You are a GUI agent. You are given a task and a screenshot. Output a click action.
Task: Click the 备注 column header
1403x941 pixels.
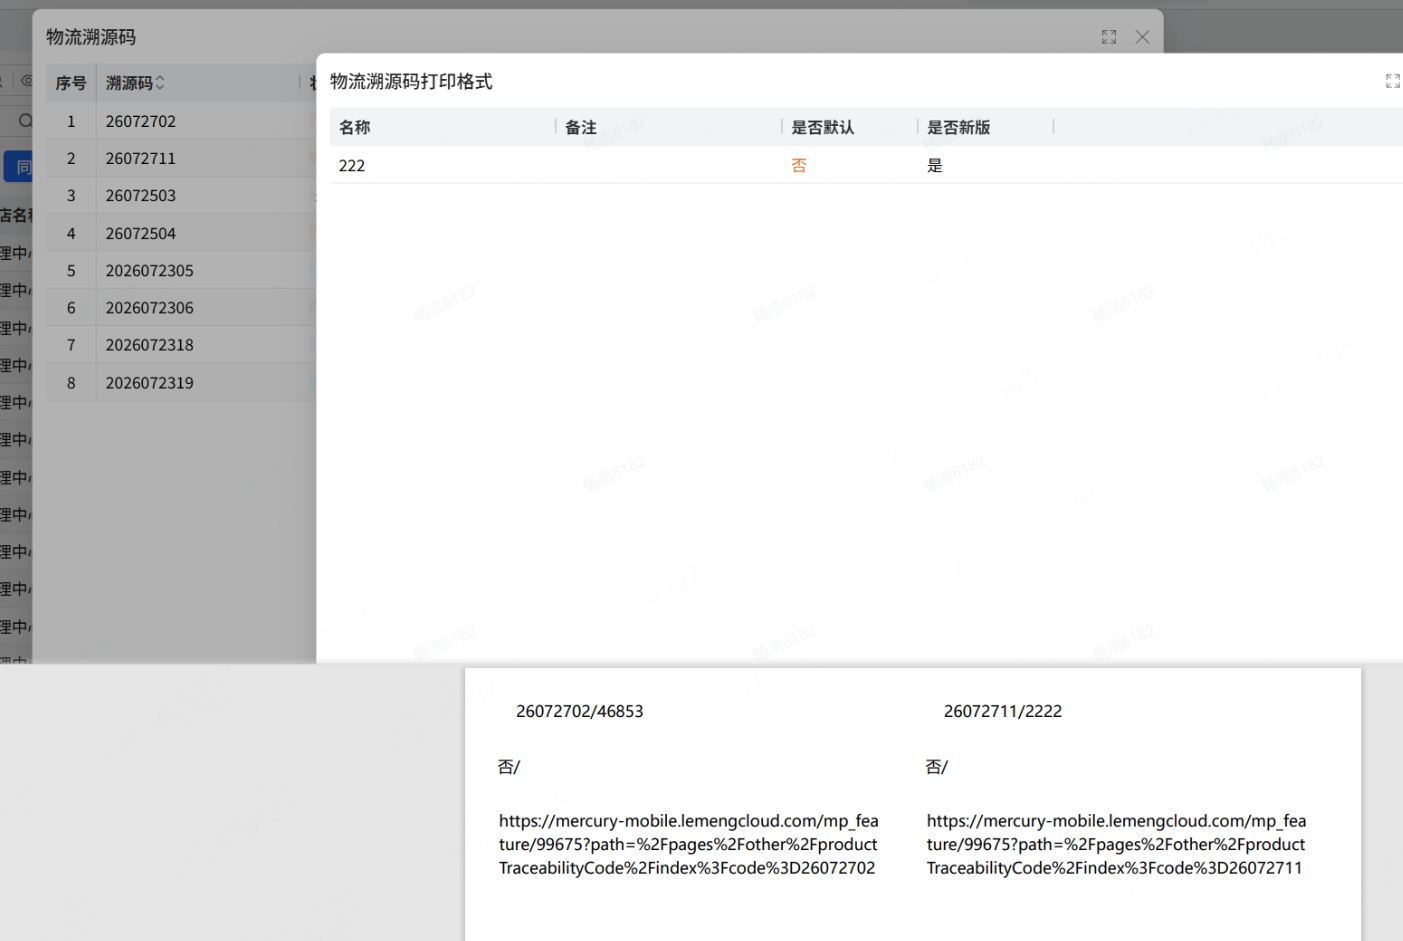tap(581, 127)
